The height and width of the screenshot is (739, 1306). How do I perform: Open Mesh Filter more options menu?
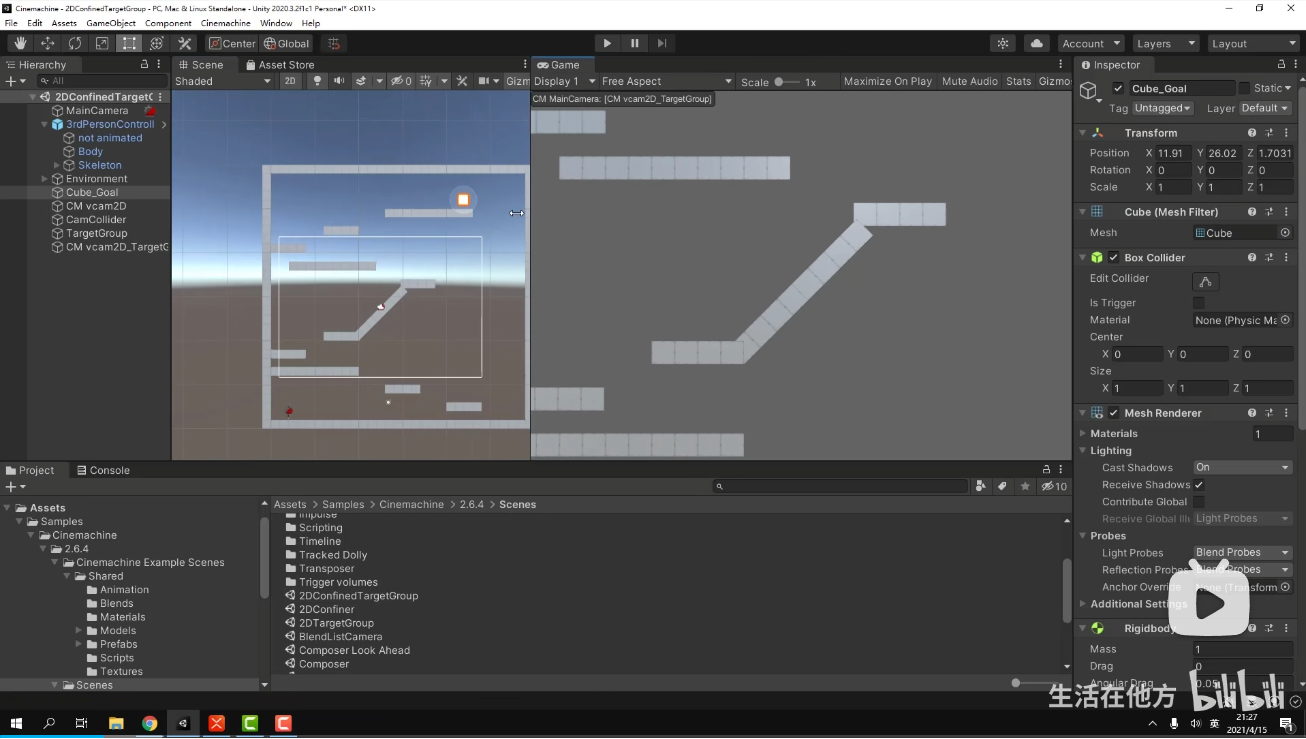[1286, 212]
